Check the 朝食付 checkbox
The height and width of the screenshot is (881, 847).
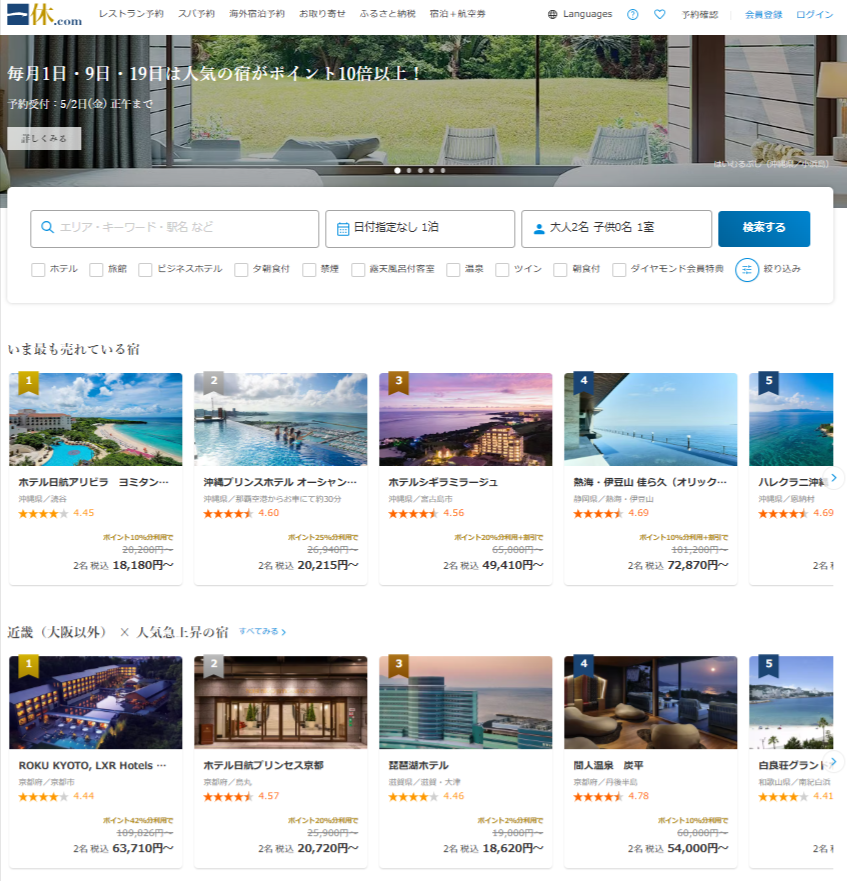point(560,270)
